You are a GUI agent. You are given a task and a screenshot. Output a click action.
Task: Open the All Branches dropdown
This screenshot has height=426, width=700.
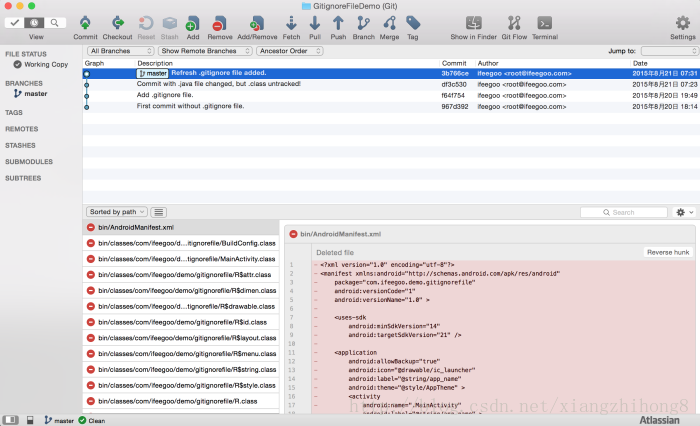pyautogui.click(x=121, y=51)
